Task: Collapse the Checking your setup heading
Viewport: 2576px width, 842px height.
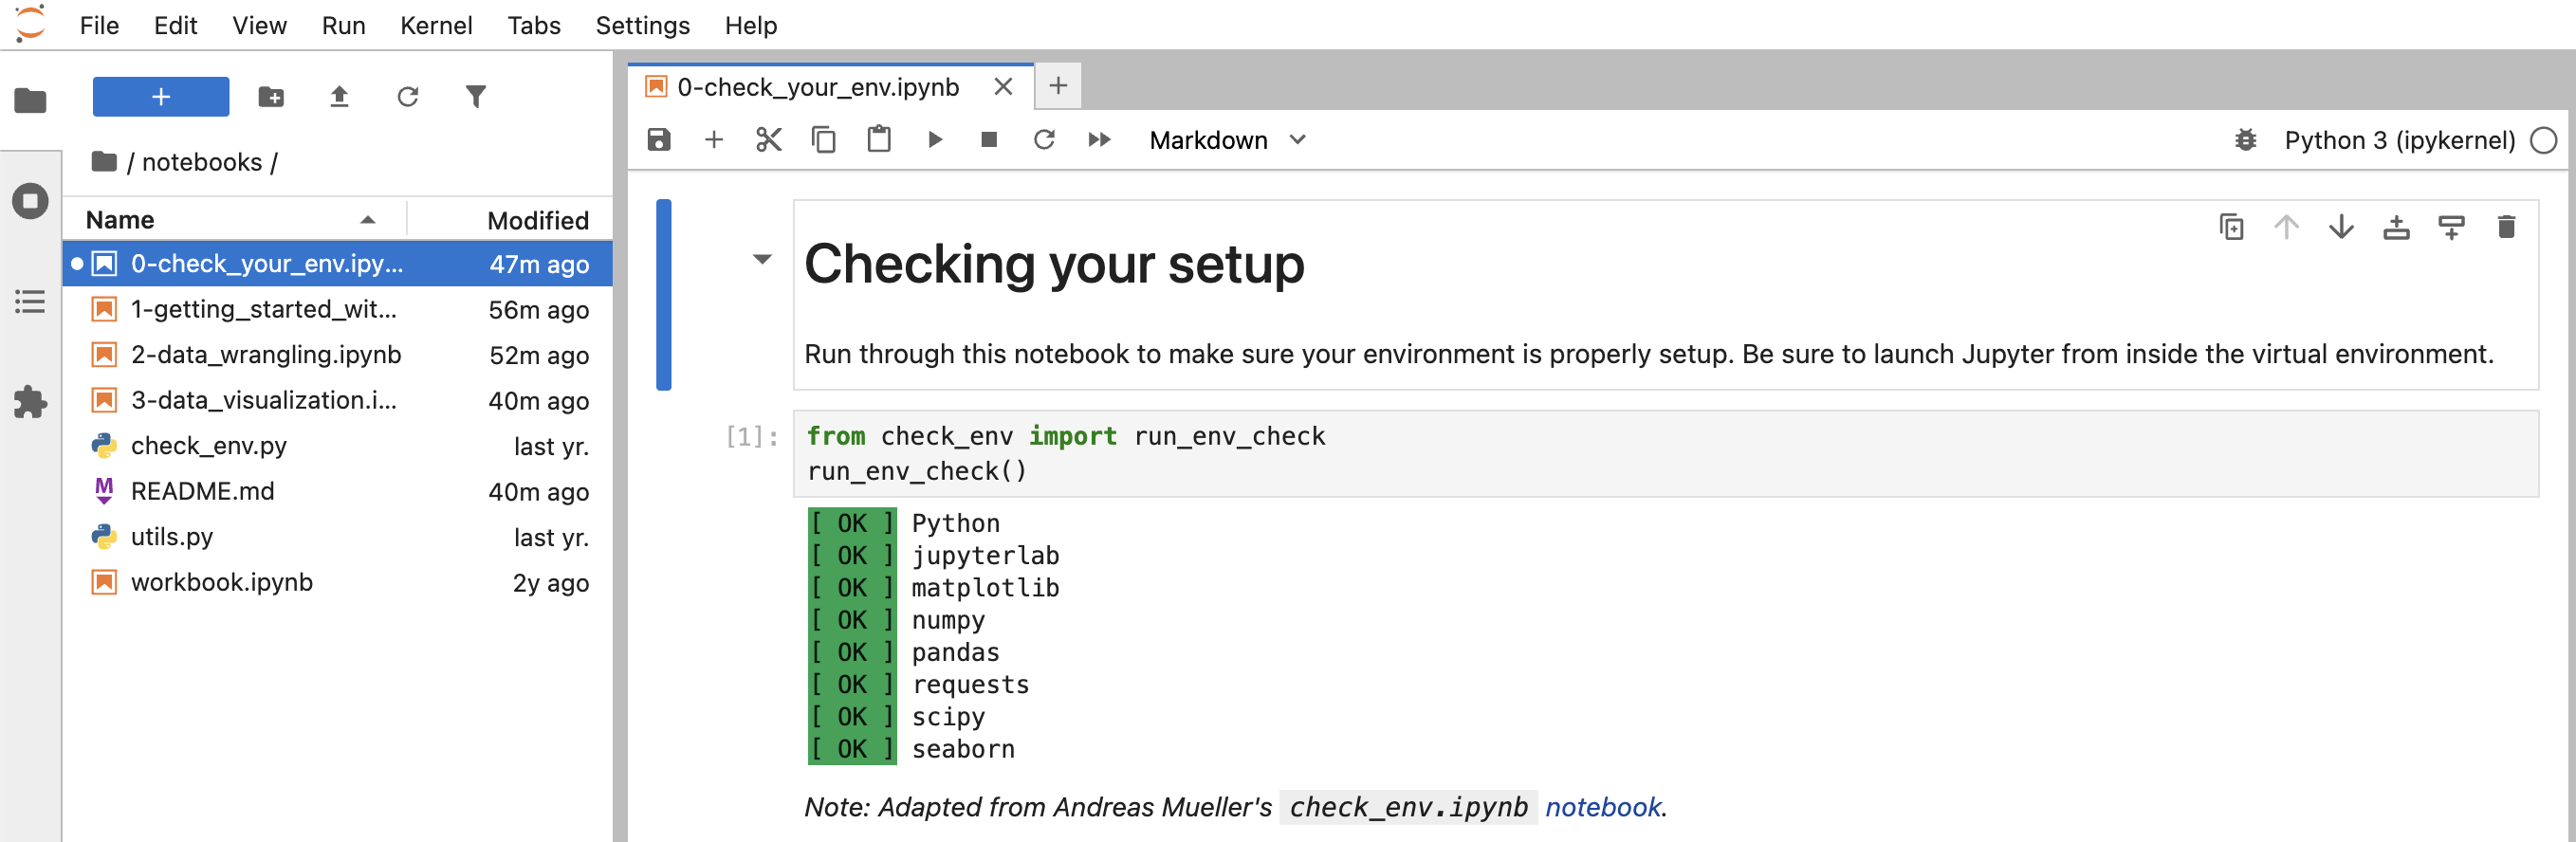Action: 762,260
